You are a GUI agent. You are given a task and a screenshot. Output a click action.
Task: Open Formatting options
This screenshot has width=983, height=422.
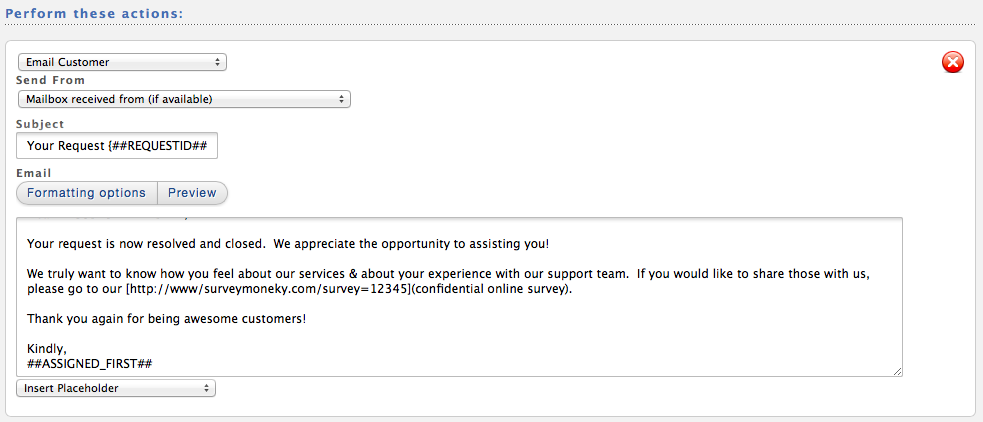click(87, 193)
